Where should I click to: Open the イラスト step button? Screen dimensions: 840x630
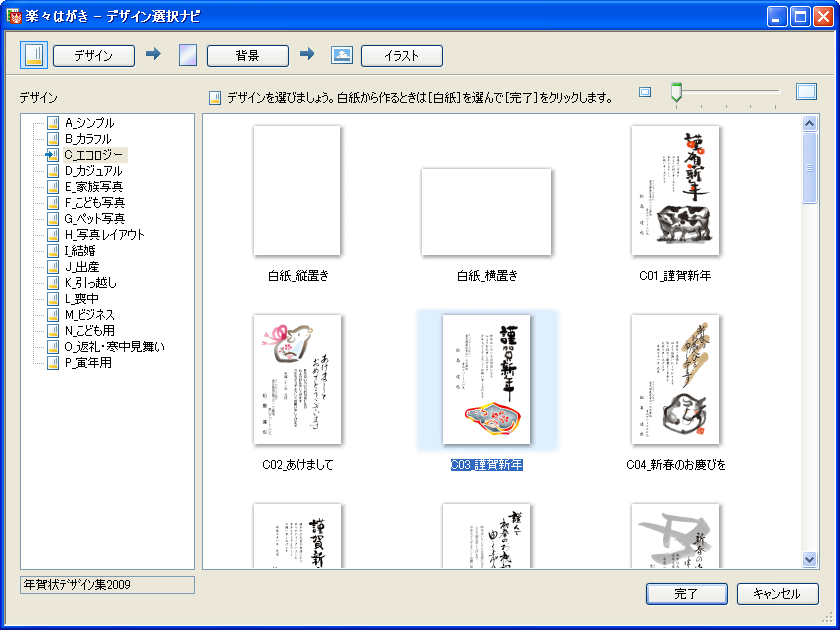pos(402,56)
